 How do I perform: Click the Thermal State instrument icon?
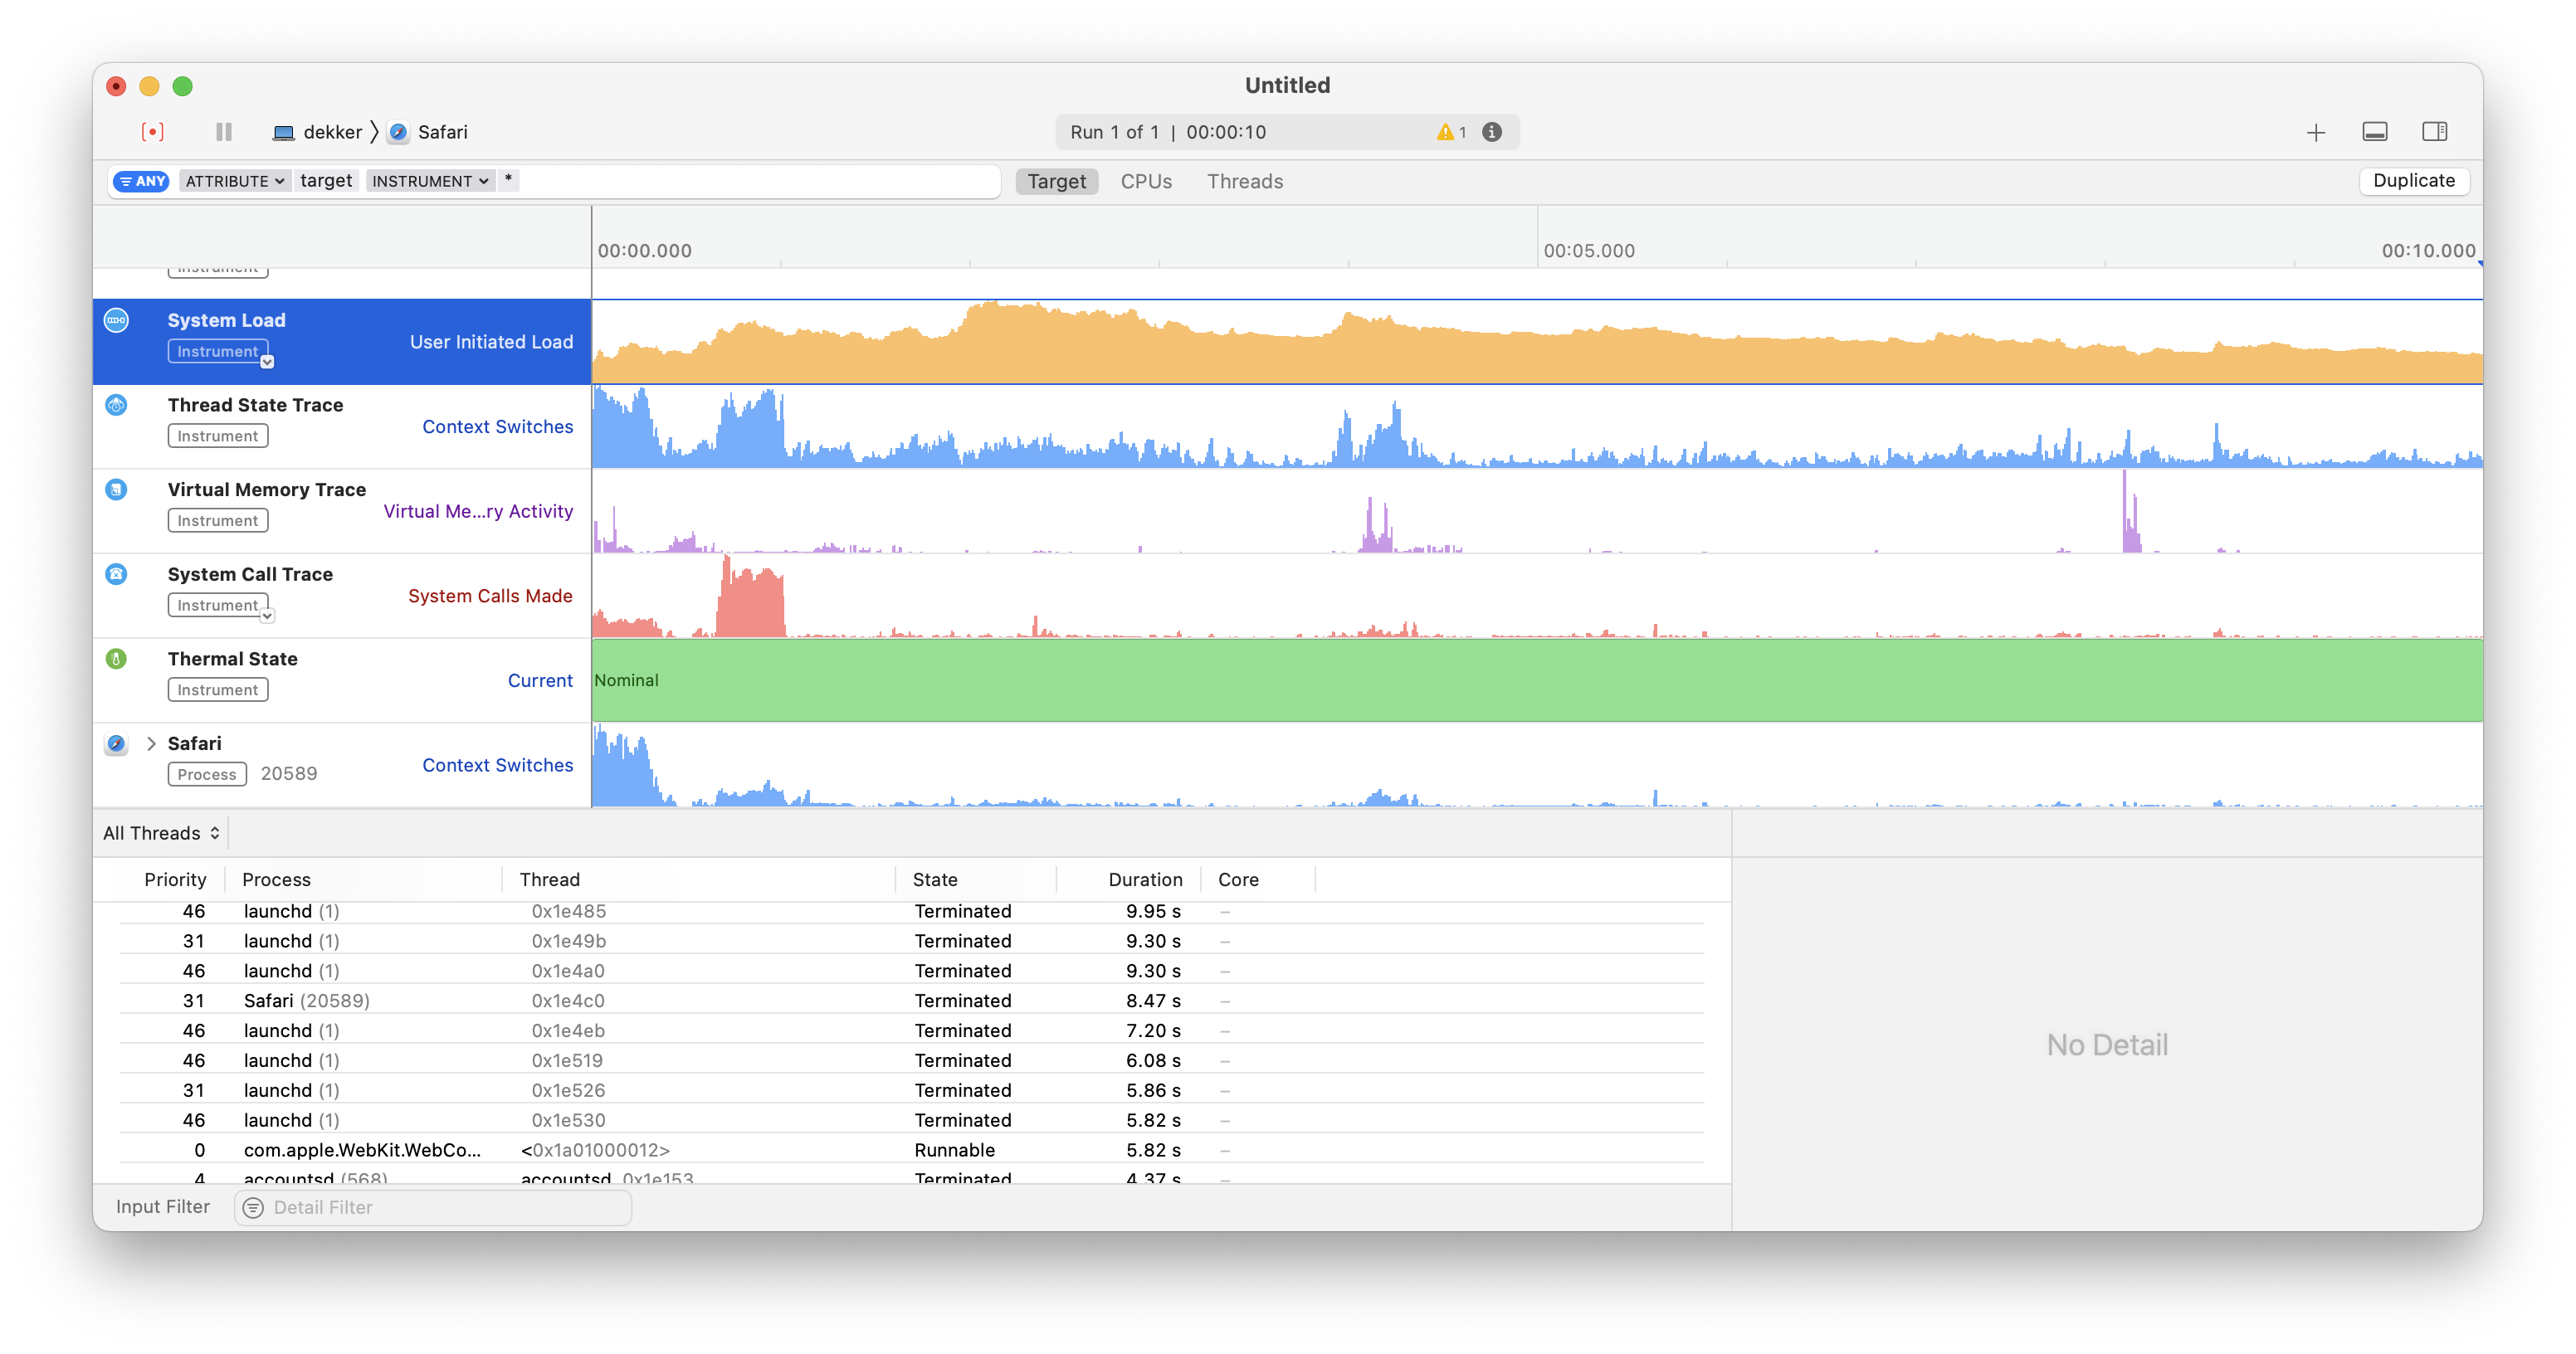(117, 659)
